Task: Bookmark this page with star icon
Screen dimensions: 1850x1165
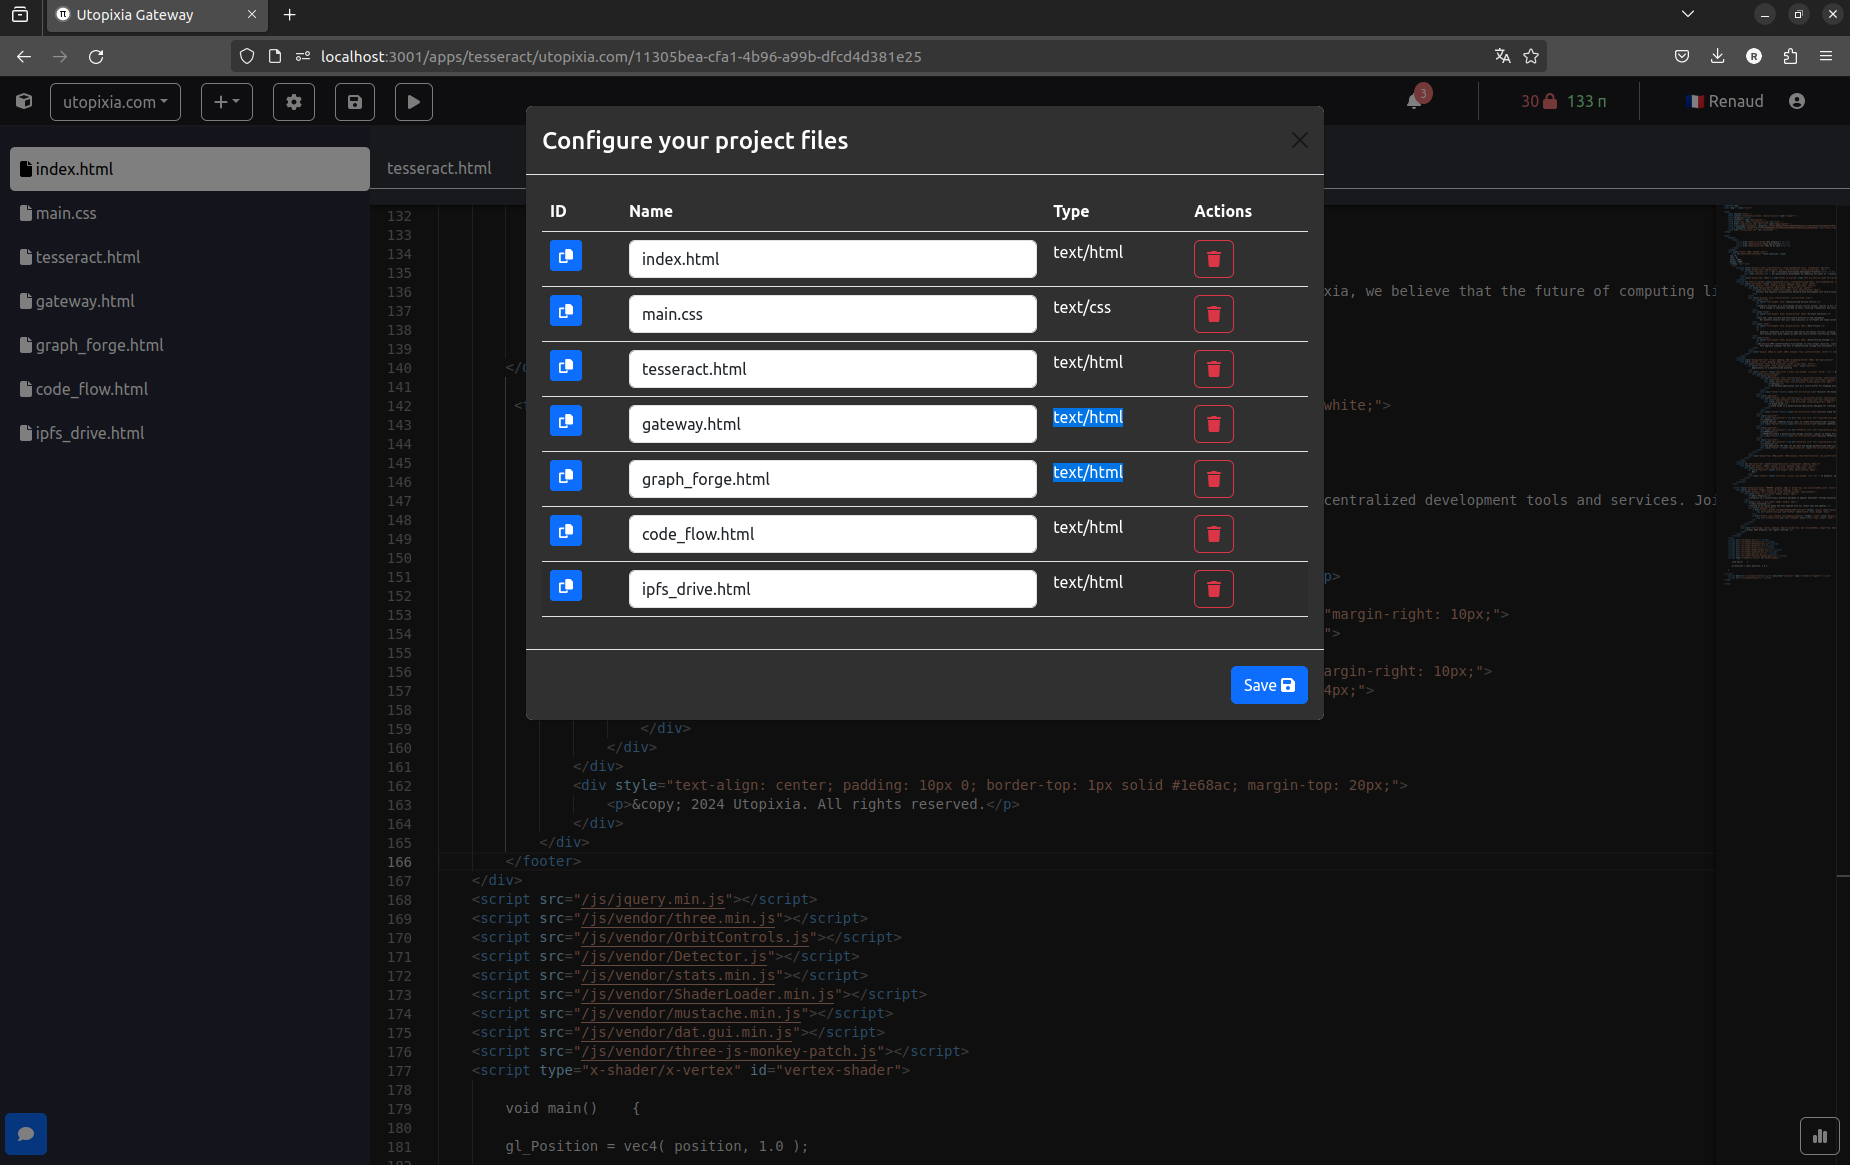Action: [1531, 56]
